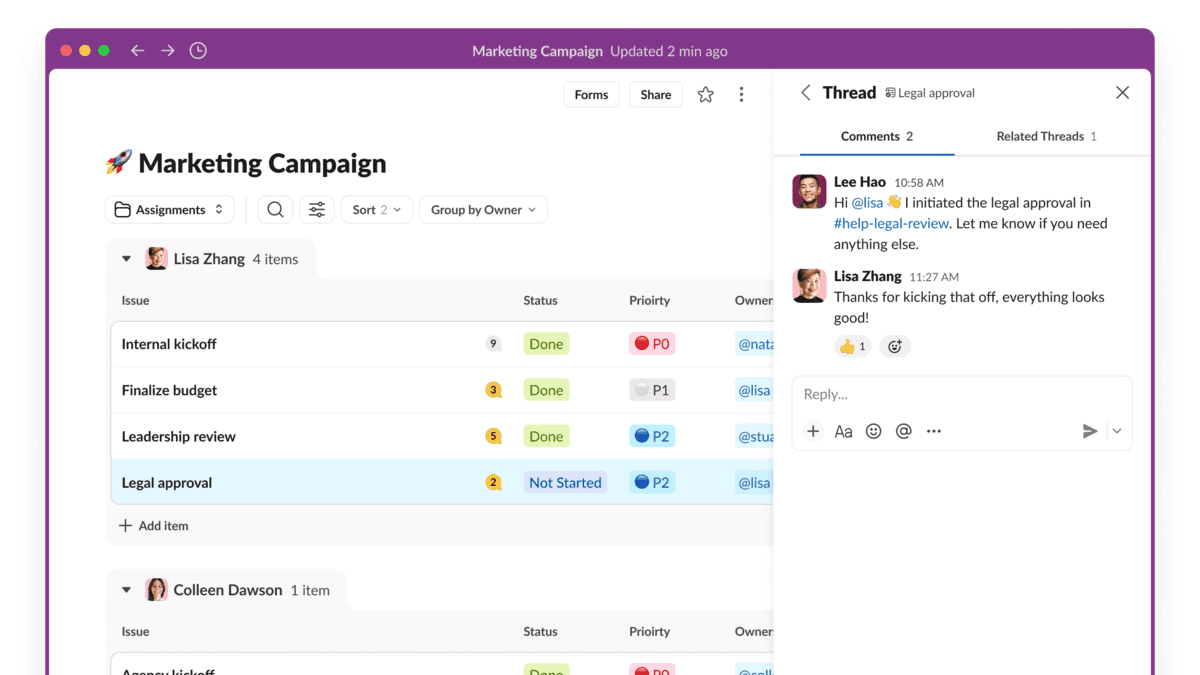Collapse the Colleen Dawson group
1200x675 pixels.
pos(126,590)
